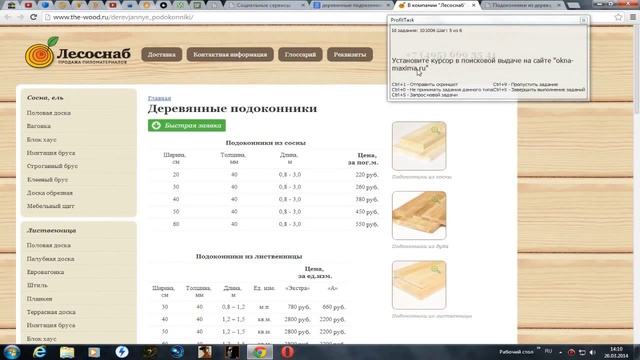Open the Контактная информация page
This screenshot has height=360, width=640.
coord(230,55)
